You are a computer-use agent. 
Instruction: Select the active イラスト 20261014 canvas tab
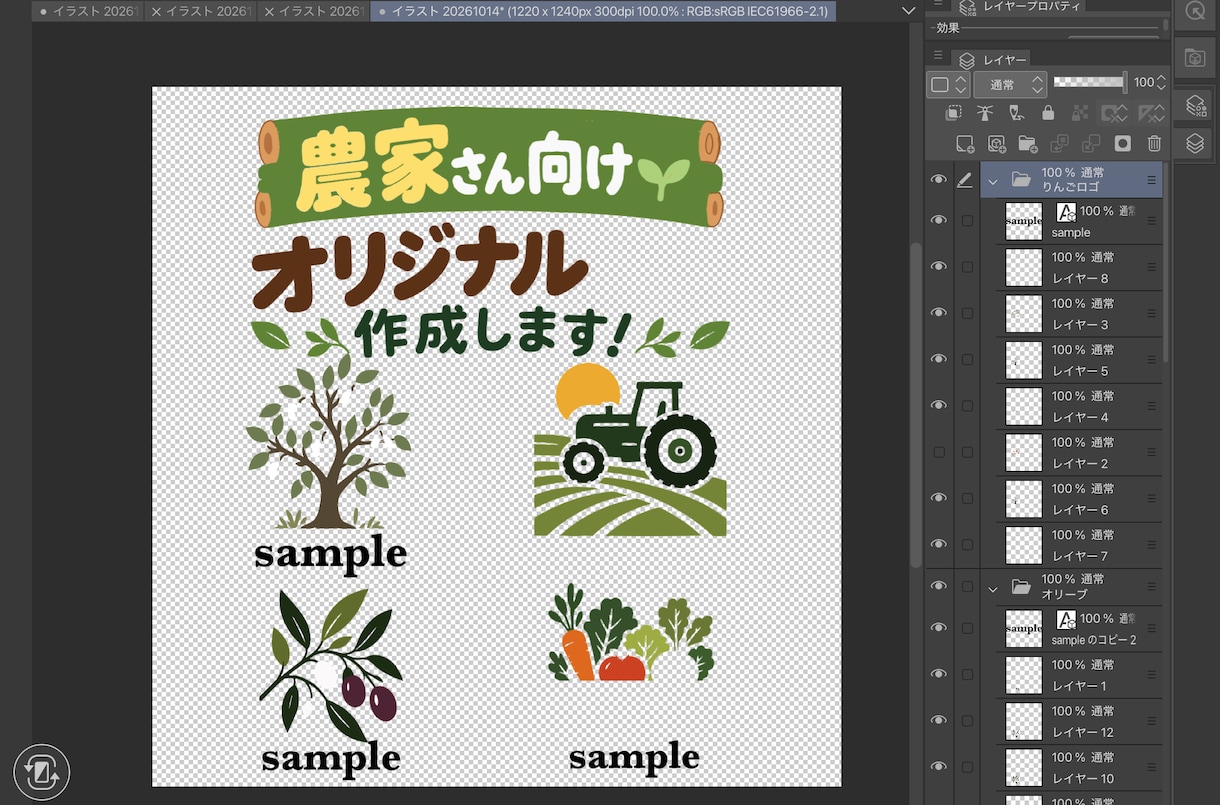pyautogui.click(x=603, y=11)
